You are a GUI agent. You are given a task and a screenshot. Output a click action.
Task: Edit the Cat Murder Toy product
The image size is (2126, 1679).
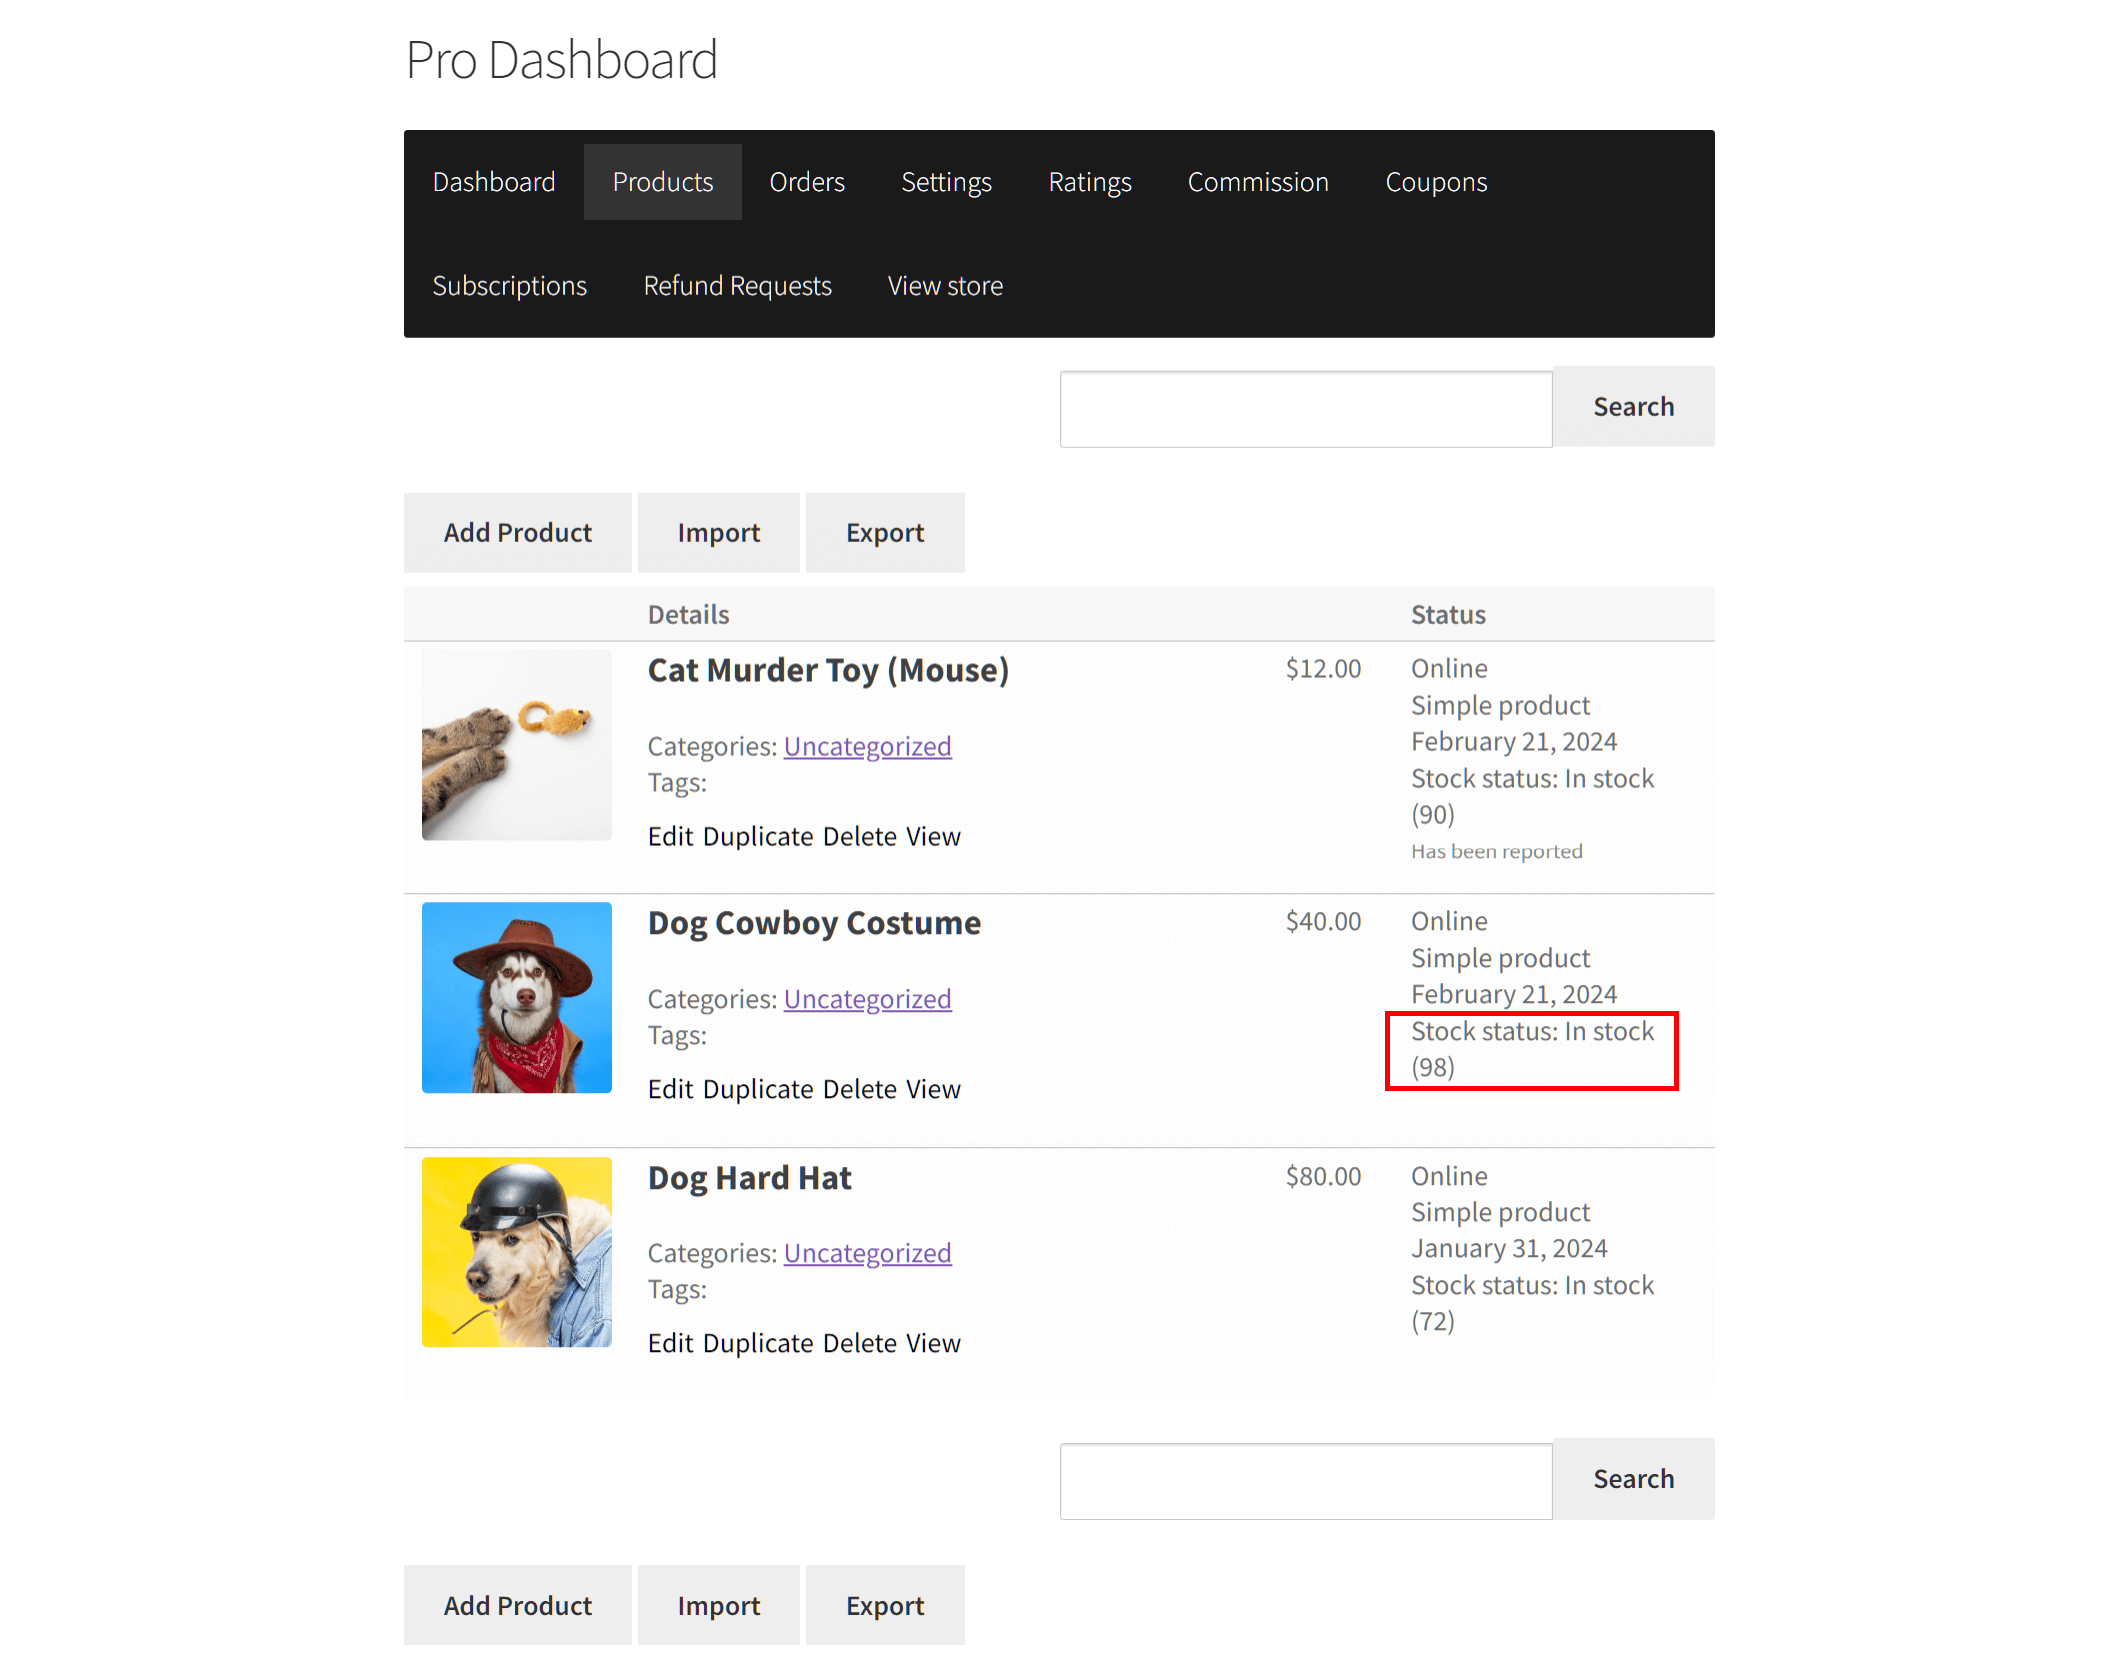tap(670, 836)
